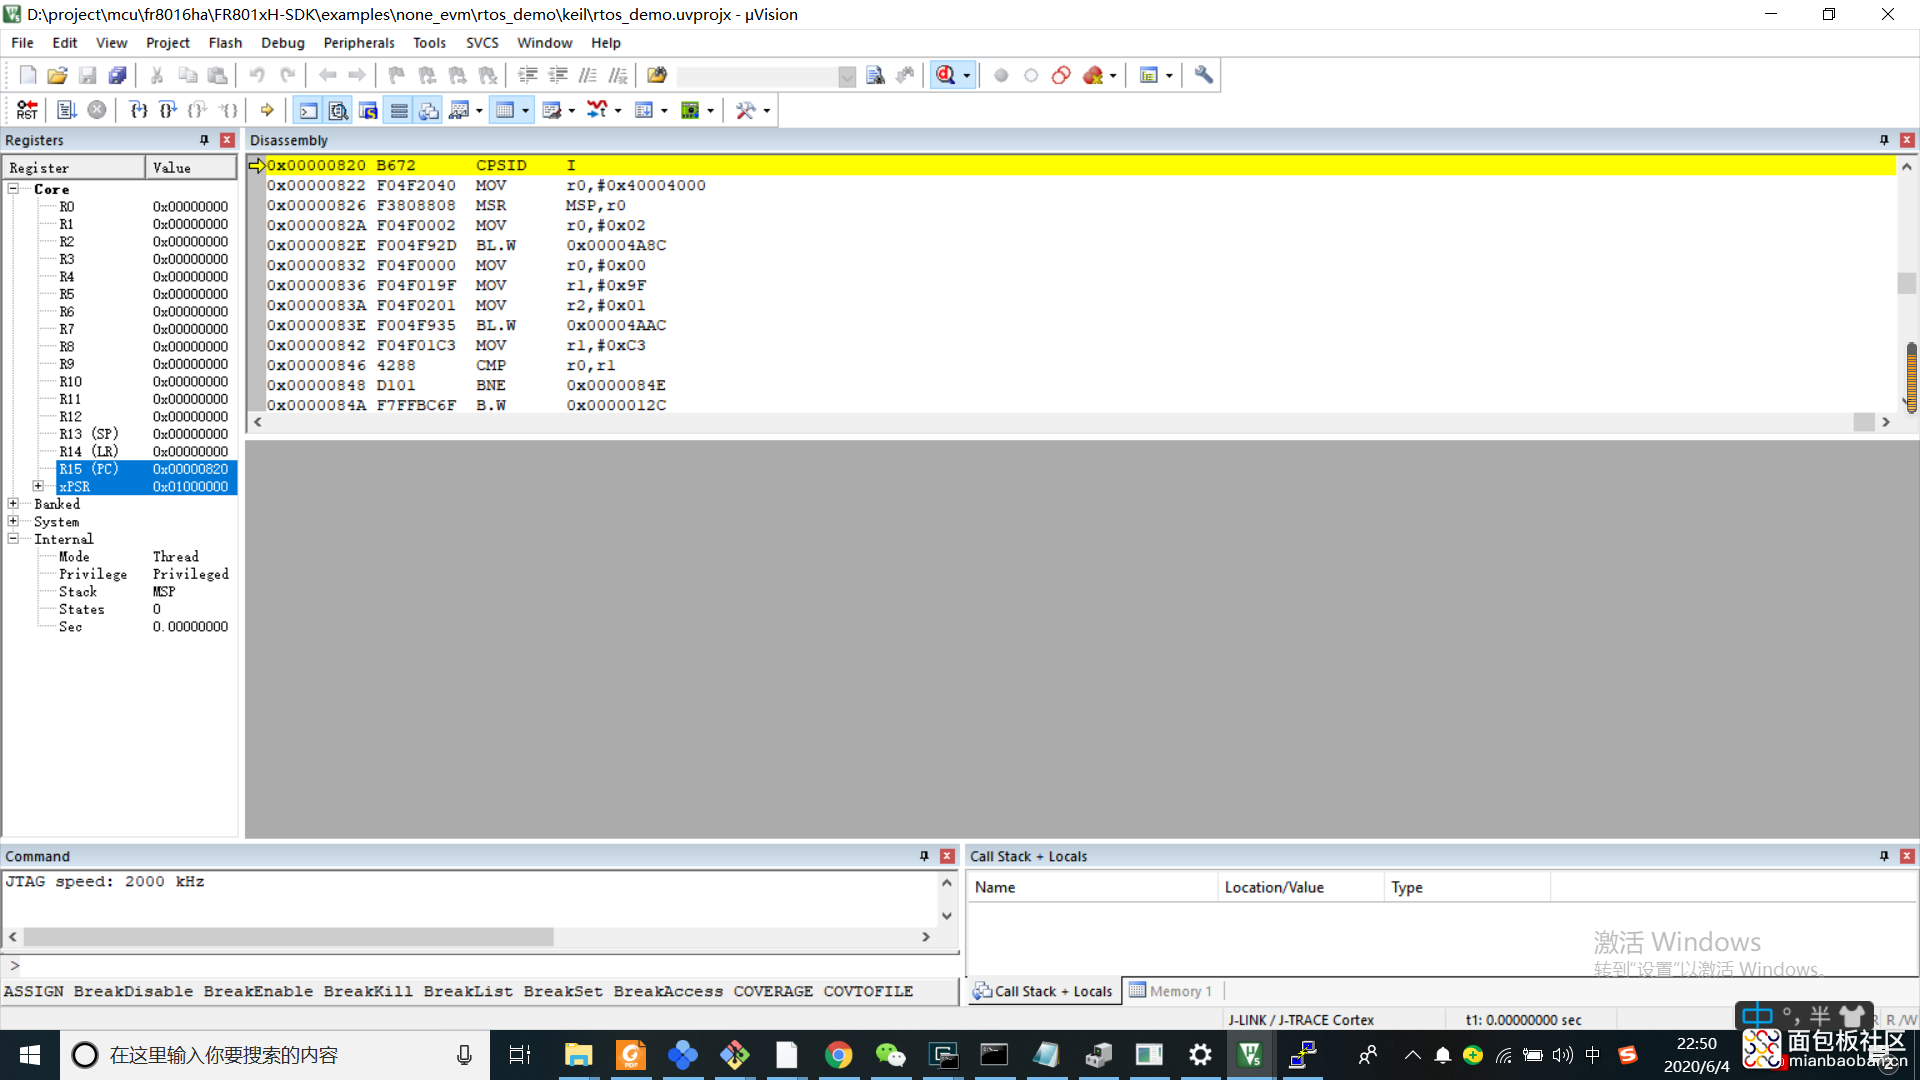Expand the Banked register group
This screenshot has height=1080, width=1920.
tap(14, 504)
